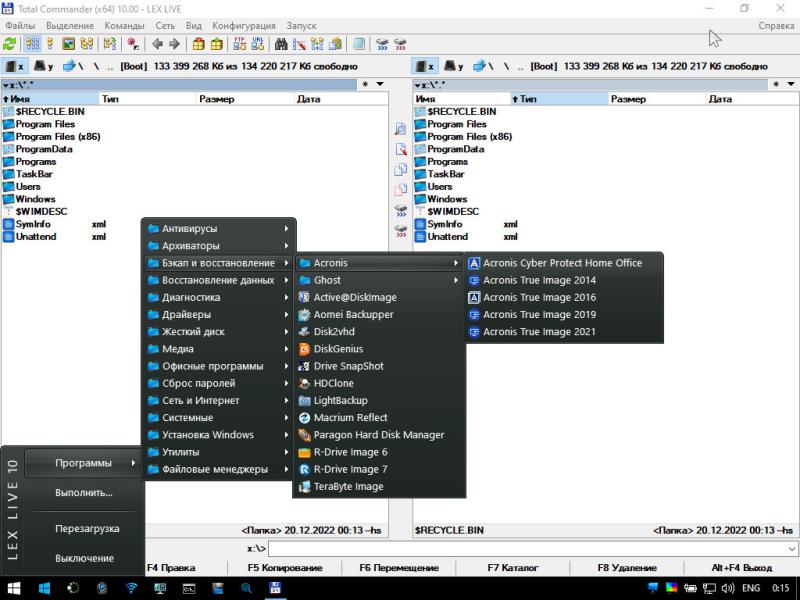Toggle the directory tree view icon

click(87, 44)
